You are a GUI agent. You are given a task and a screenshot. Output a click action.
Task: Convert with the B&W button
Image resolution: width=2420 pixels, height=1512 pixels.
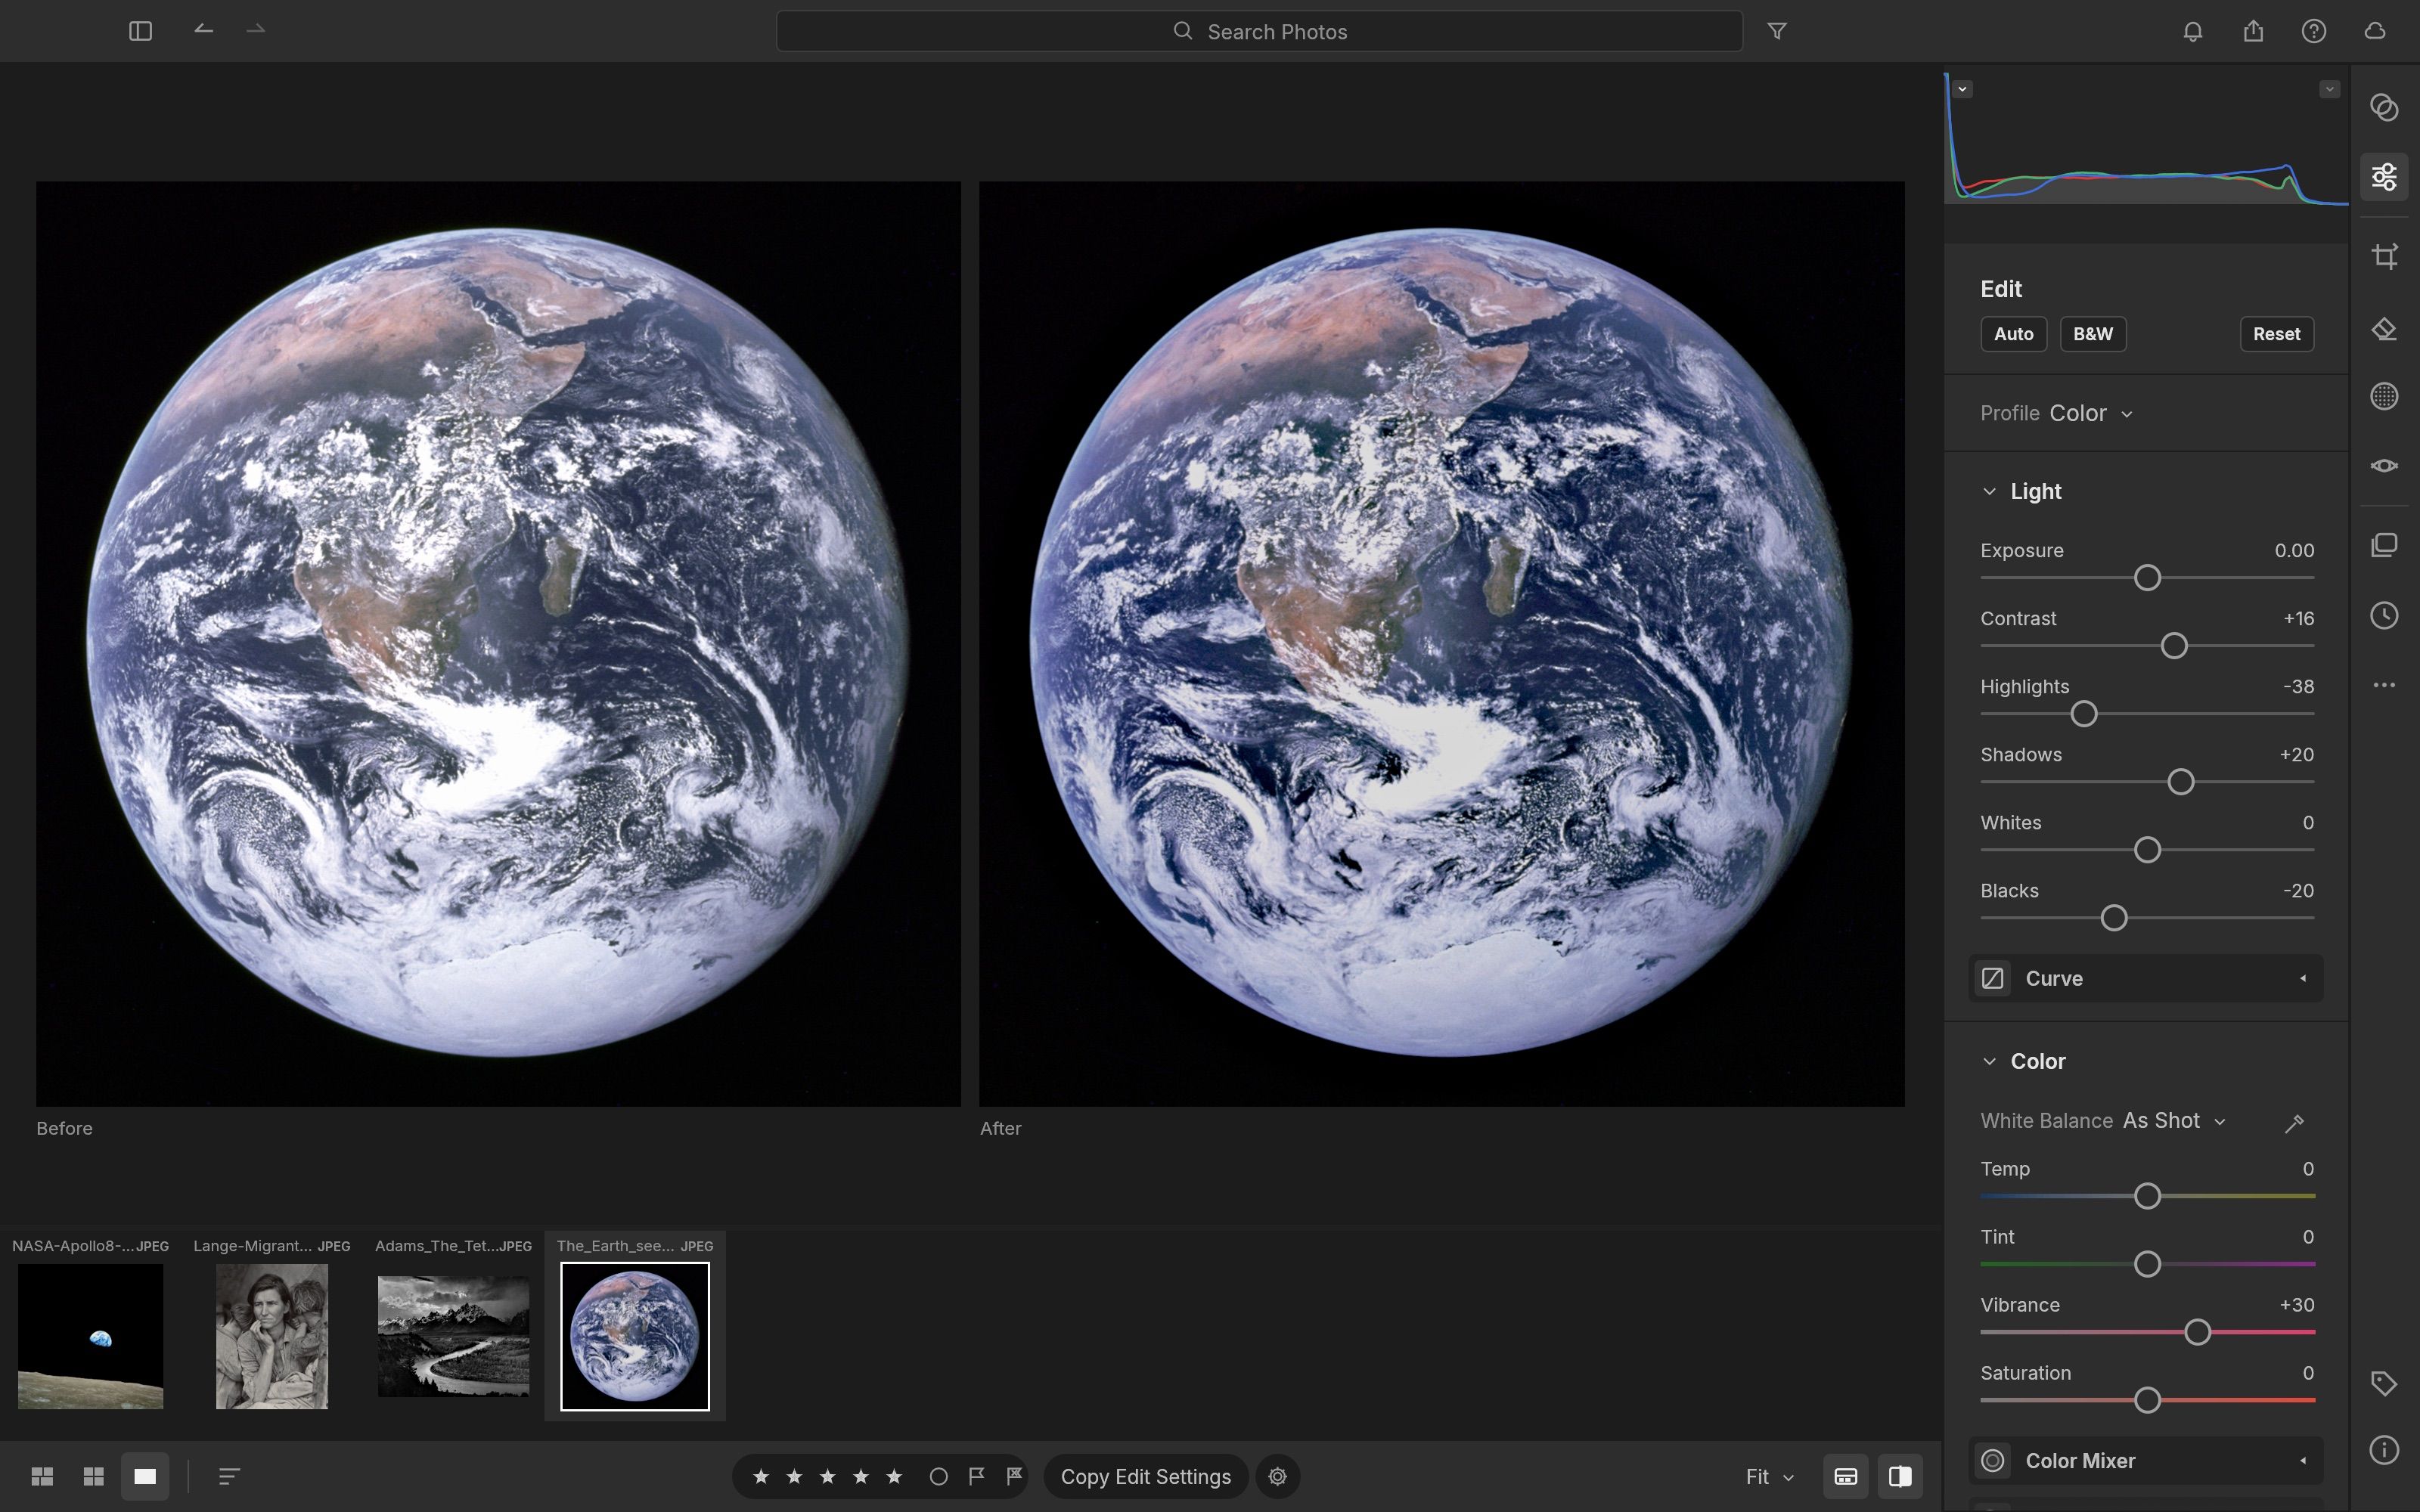point(2093,334)
